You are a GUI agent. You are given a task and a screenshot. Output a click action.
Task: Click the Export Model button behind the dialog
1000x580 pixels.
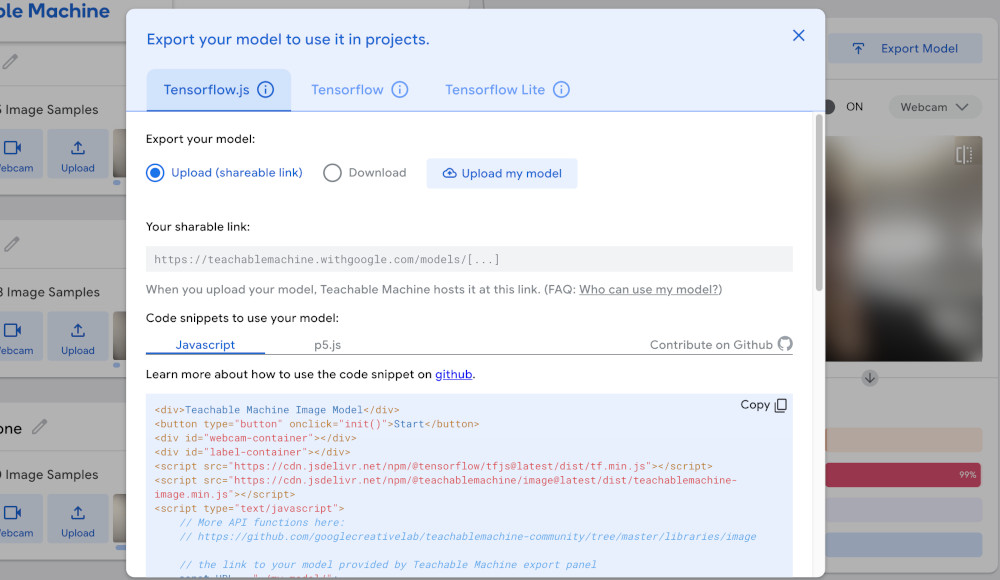tap(905, 48)
